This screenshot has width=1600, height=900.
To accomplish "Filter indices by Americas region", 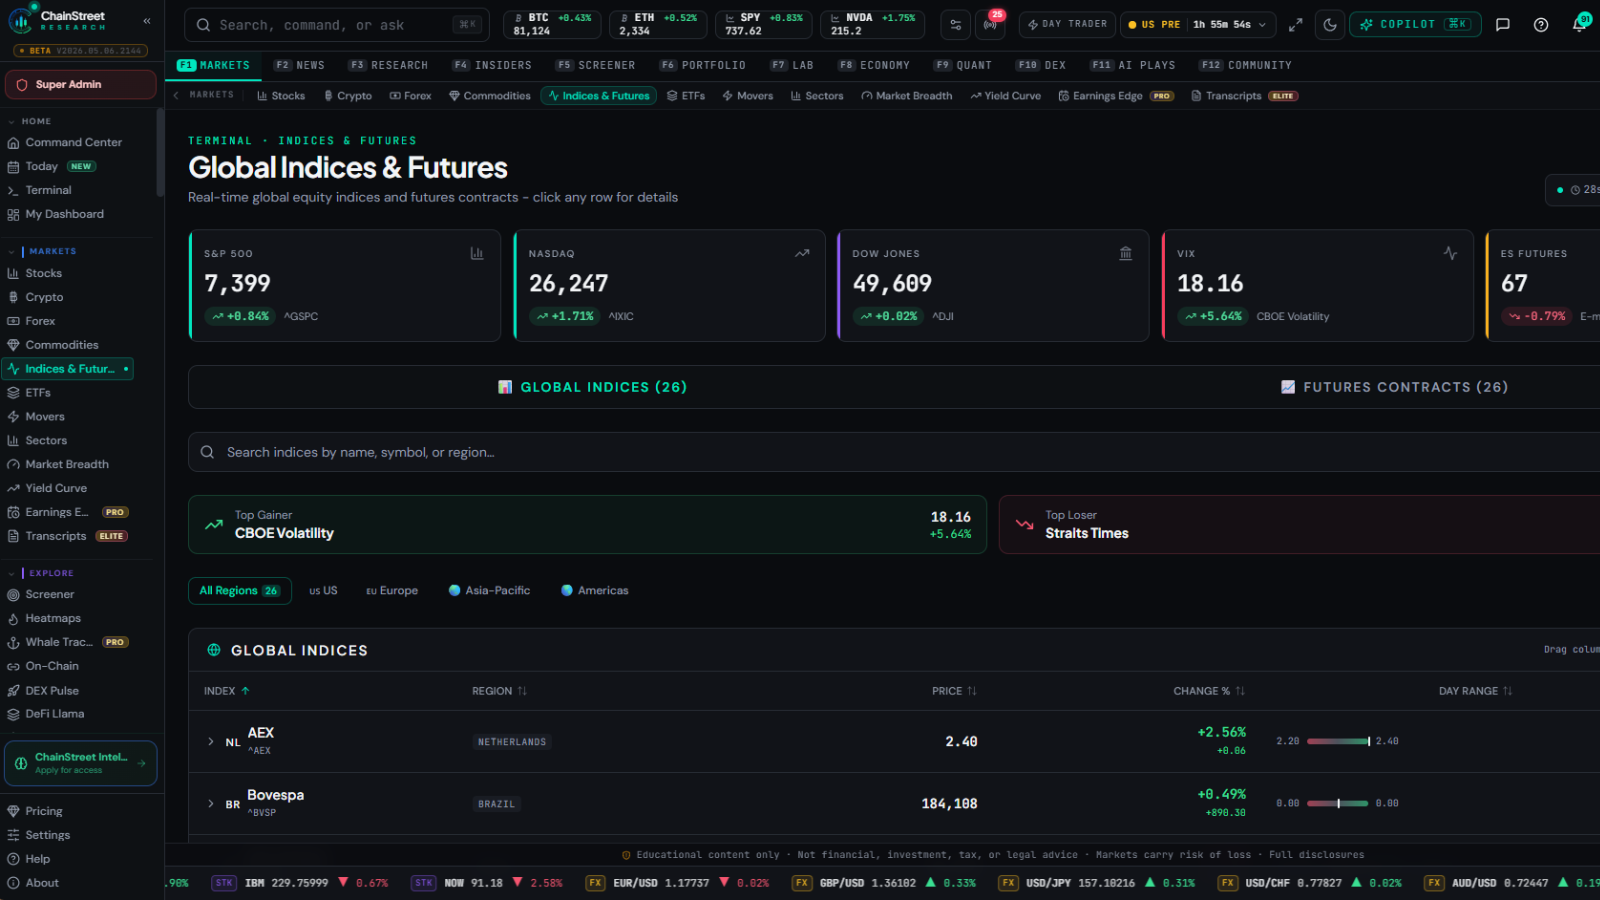I will 595,591.
